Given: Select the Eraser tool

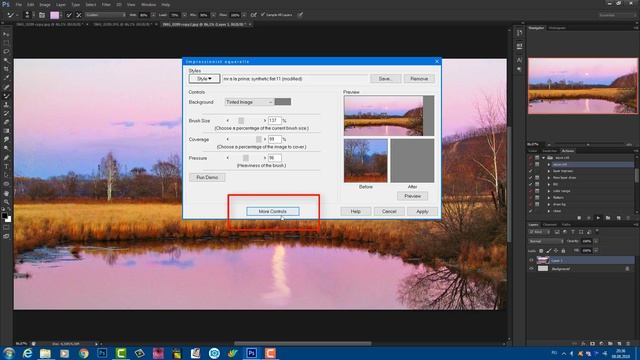Looking at the screenshot, I should pyautogui.click(x=6, y=122).
